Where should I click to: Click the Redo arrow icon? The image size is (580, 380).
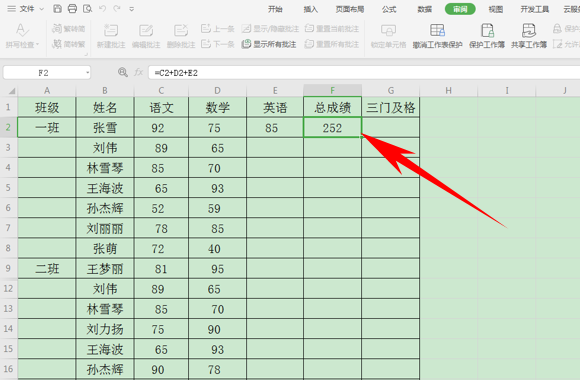(117, 9)
